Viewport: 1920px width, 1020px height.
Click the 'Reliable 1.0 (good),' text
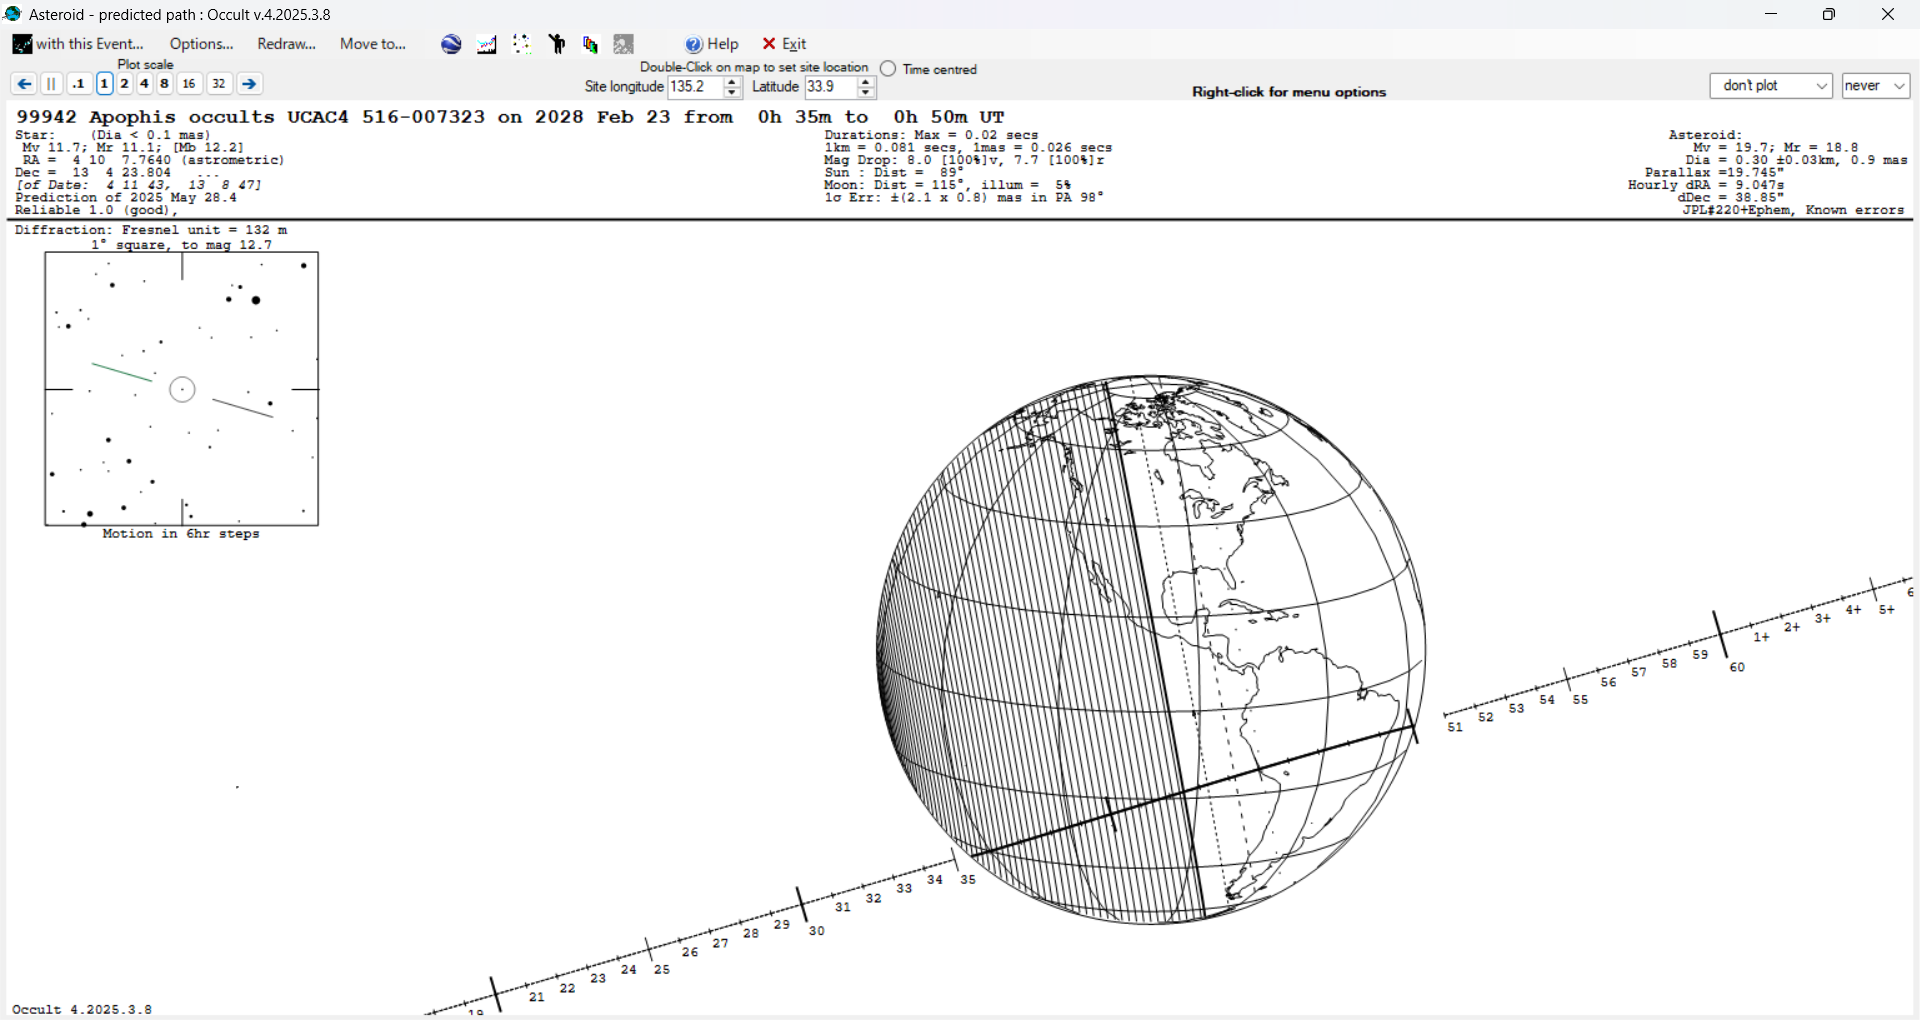click(x=97, y=211)
